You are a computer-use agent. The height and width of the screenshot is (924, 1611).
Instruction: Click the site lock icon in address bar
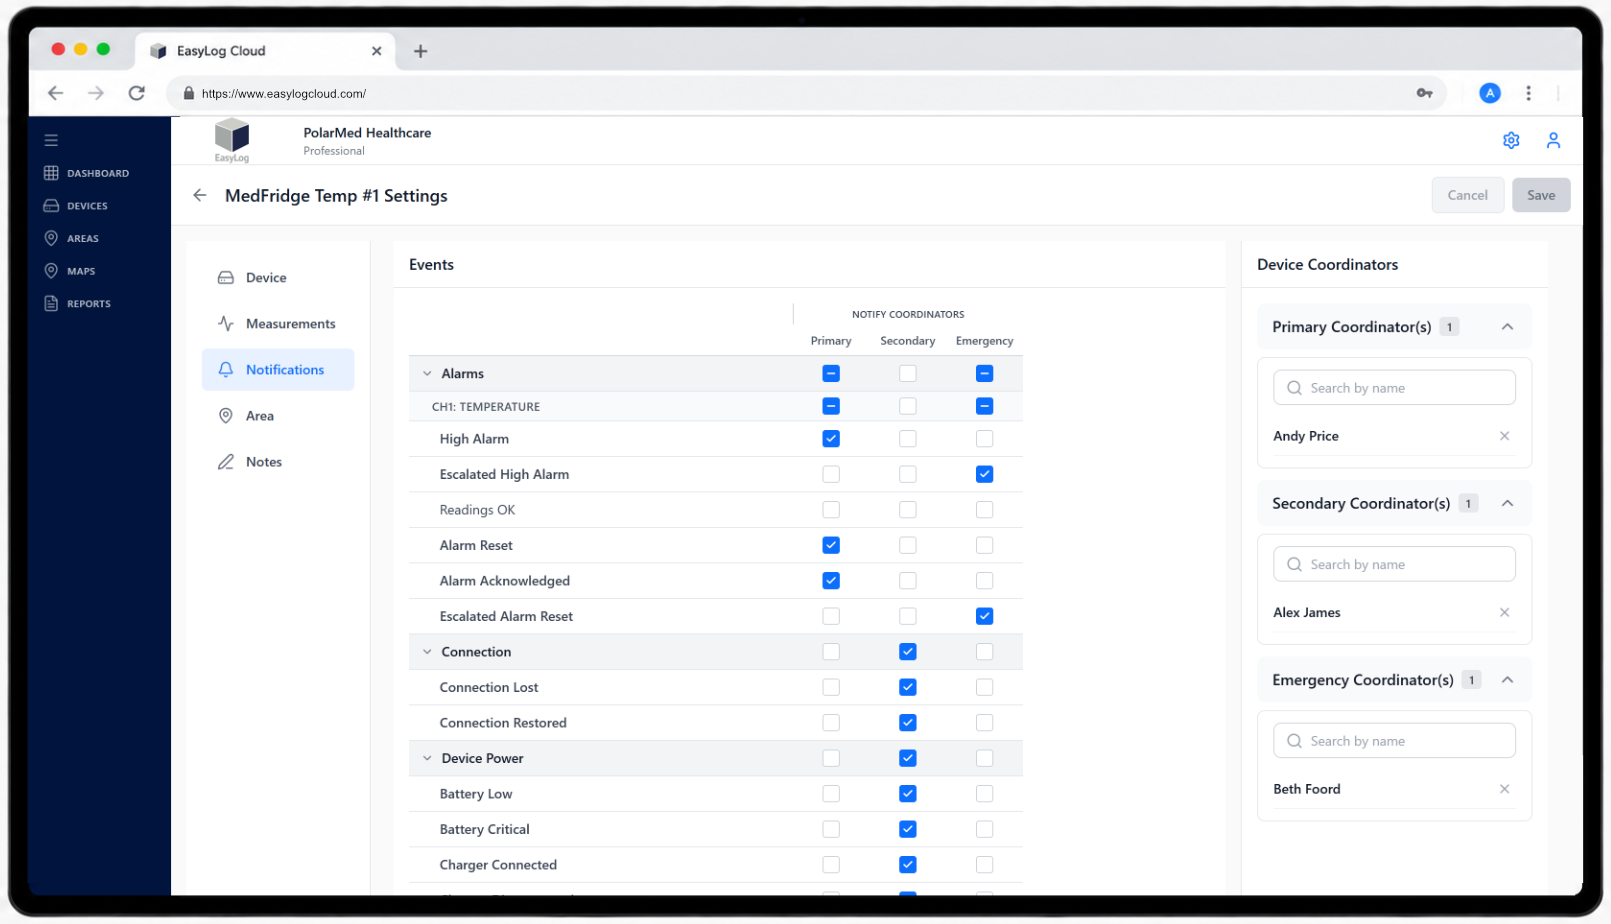tap(188, 93)
